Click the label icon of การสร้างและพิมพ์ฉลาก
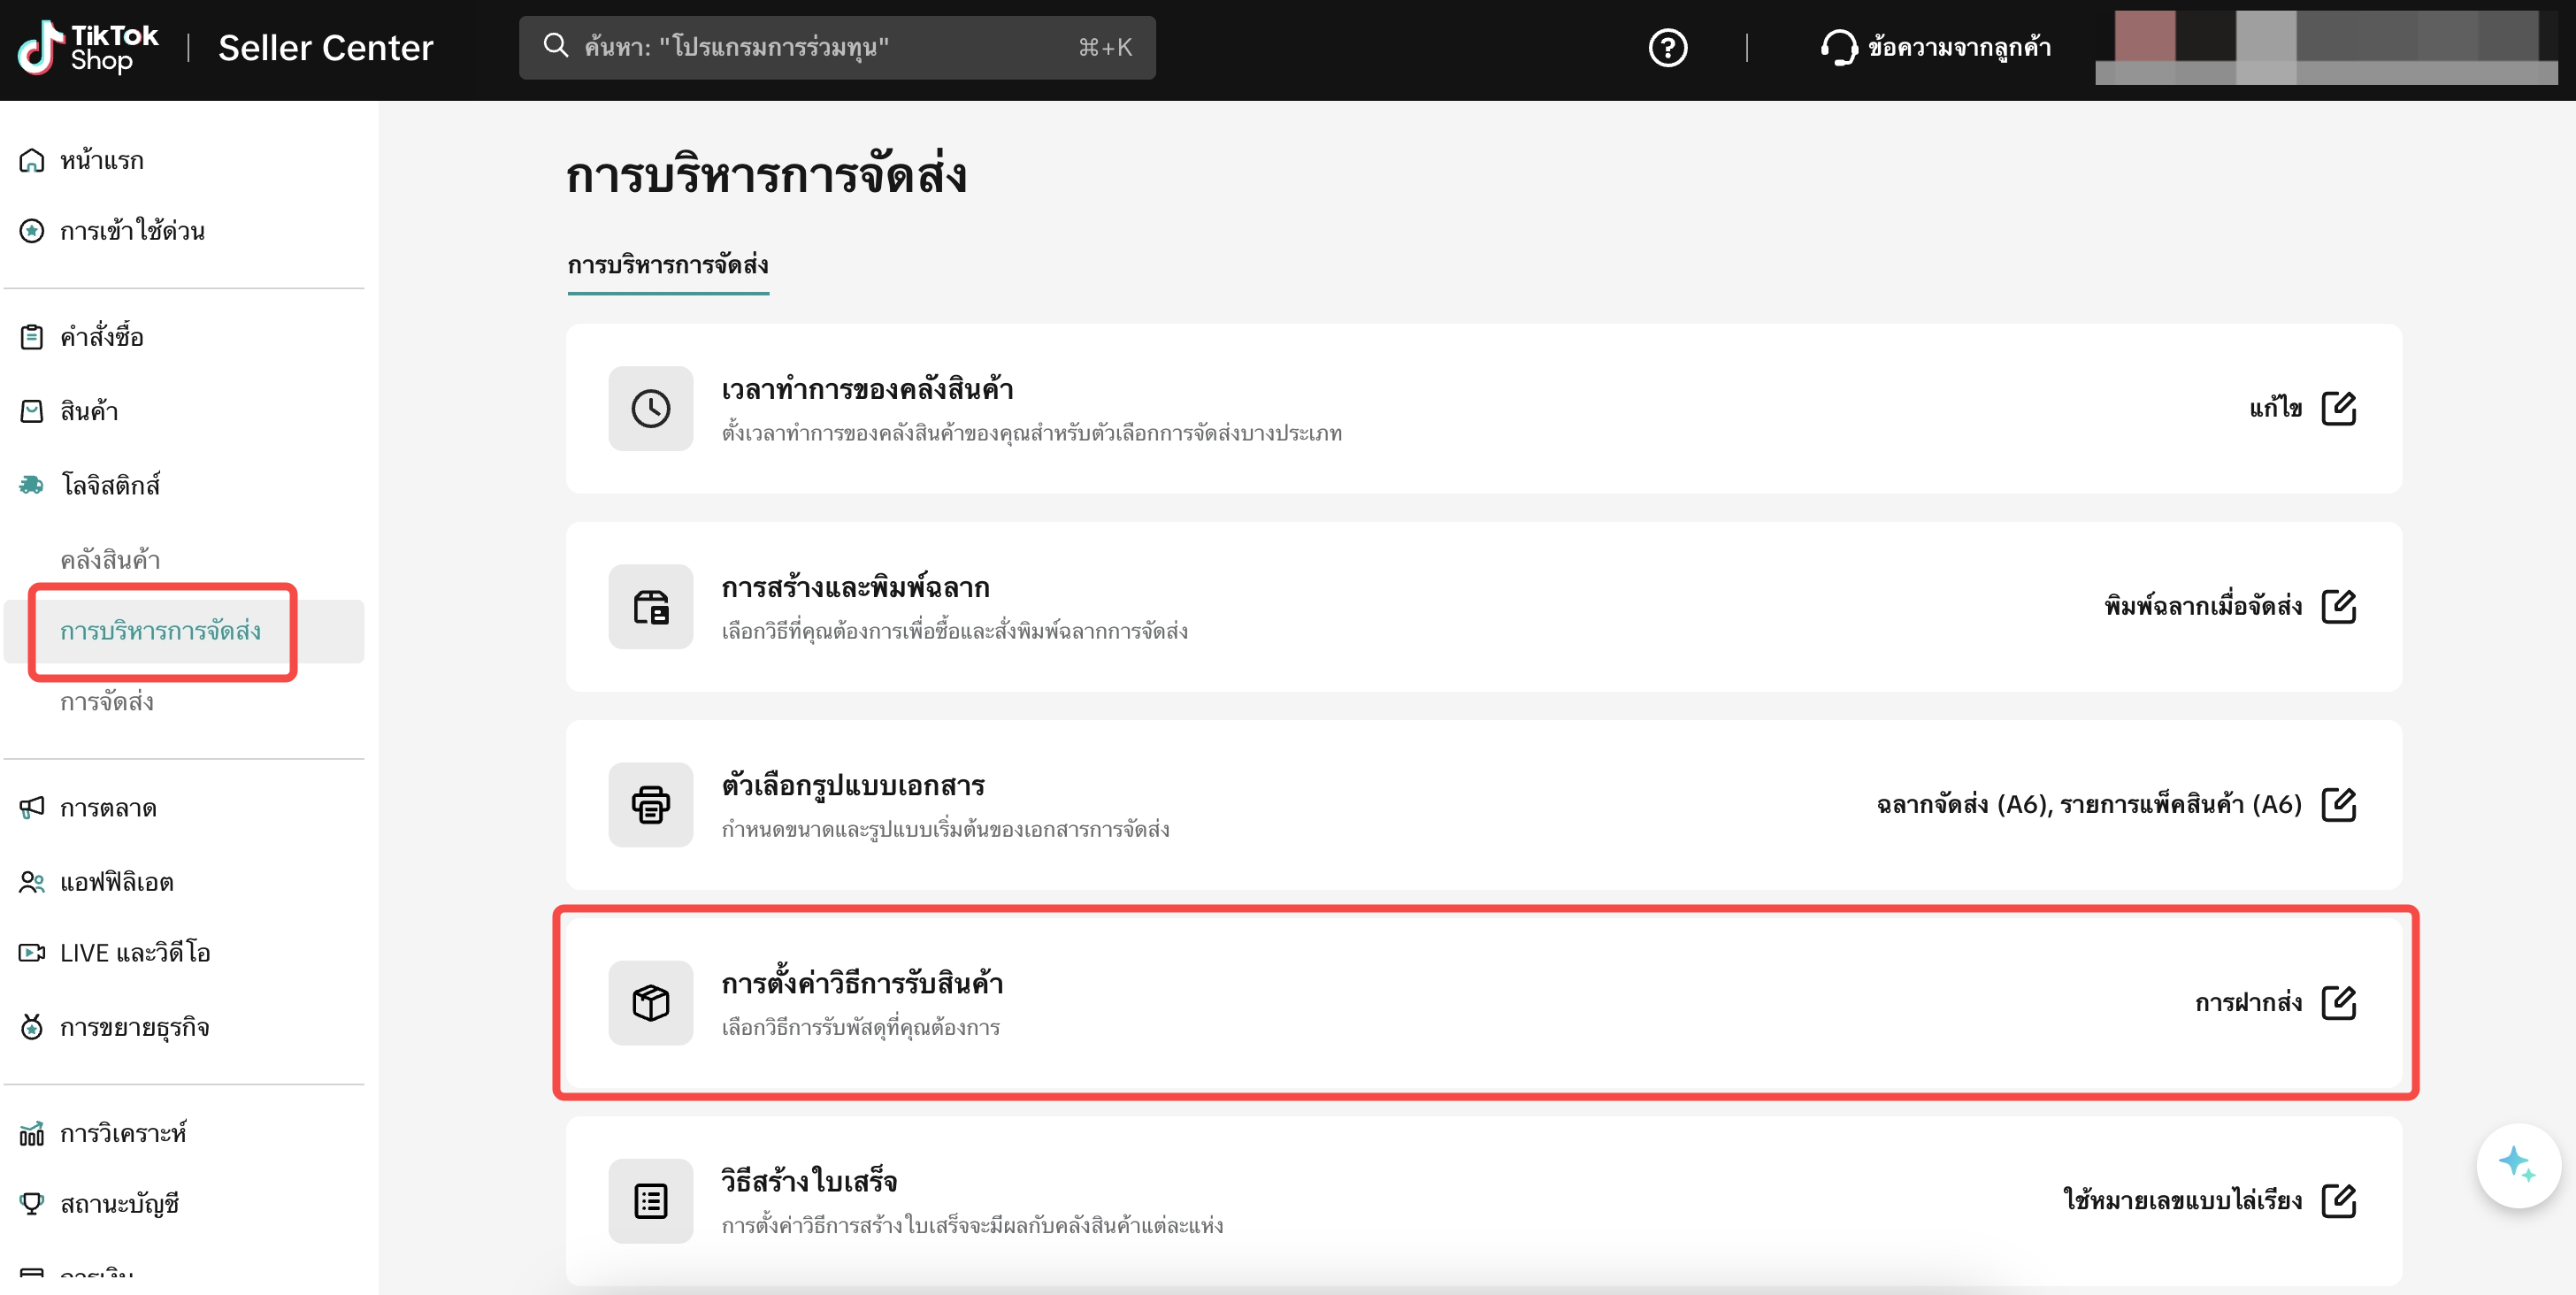This screenshot has width=2576, height=1295. [651, 606]
